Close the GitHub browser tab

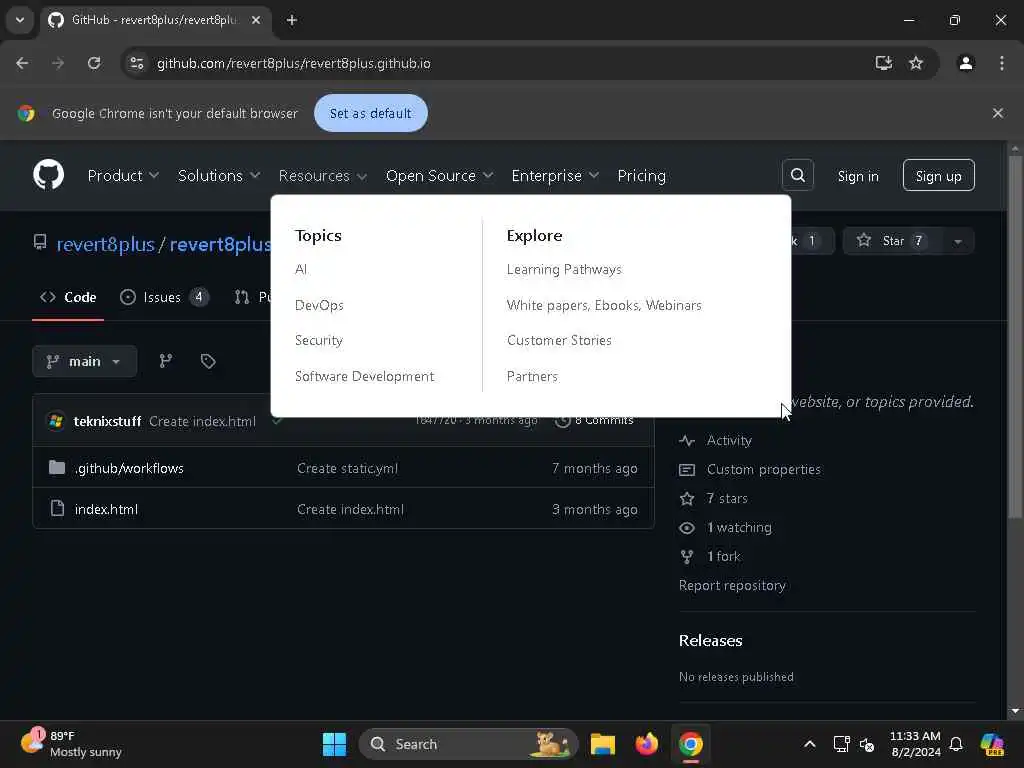[x=256, y=20]
